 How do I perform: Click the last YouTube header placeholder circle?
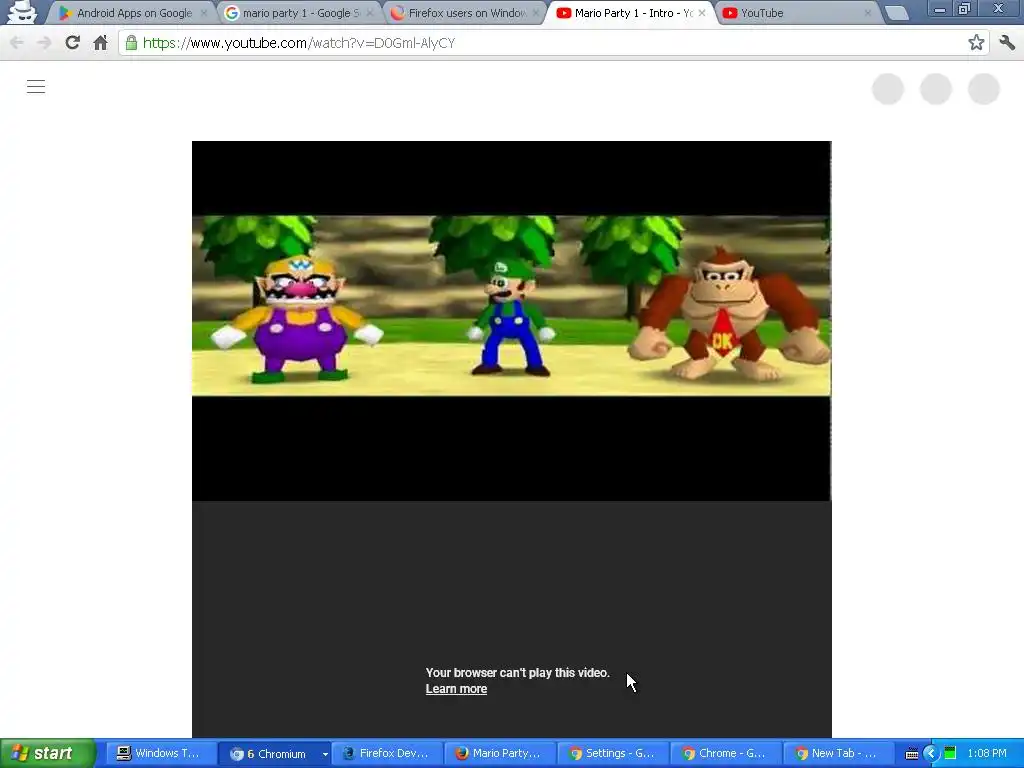pos(984,89)
